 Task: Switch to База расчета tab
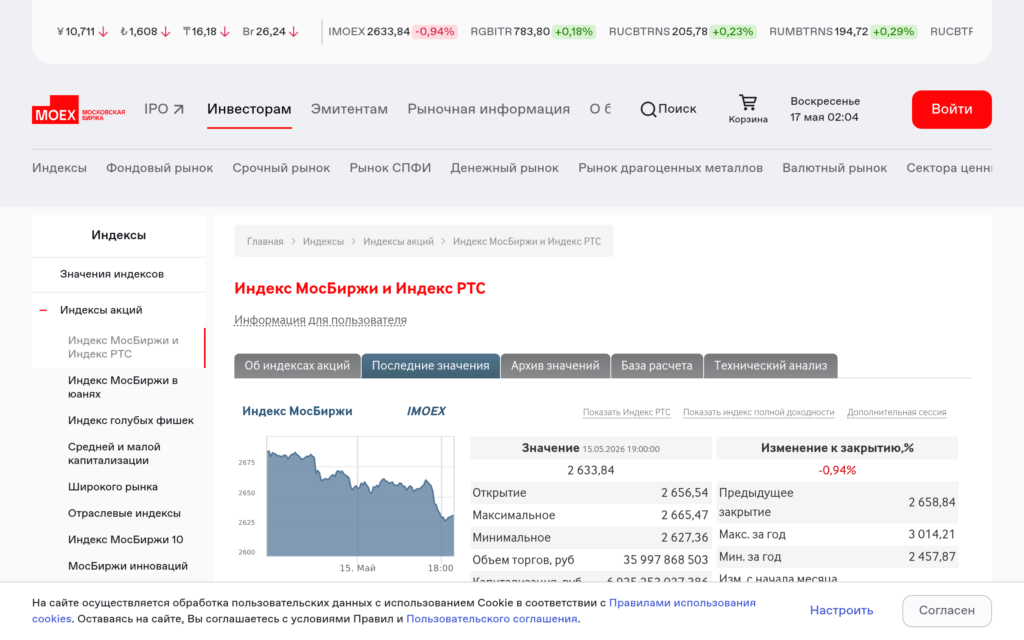tap(656, 366)
